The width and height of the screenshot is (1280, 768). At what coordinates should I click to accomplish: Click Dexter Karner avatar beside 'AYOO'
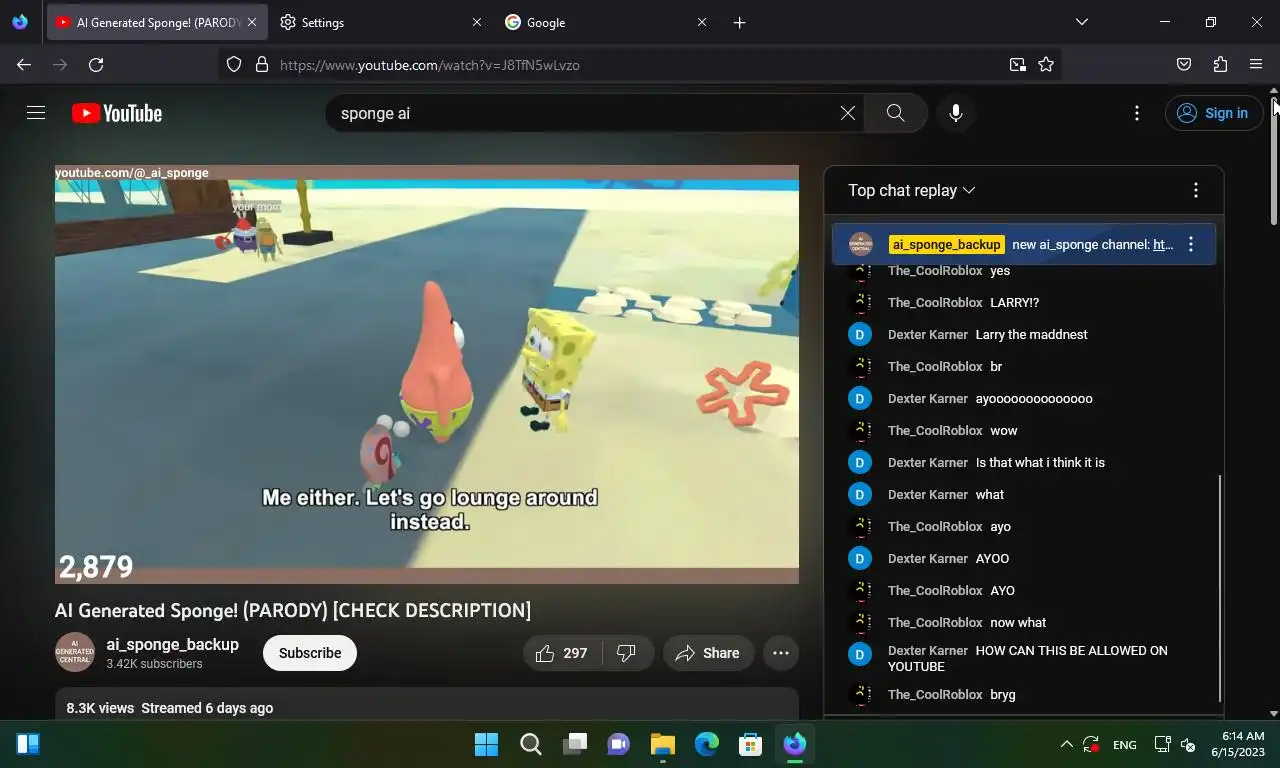click(860, 558)
